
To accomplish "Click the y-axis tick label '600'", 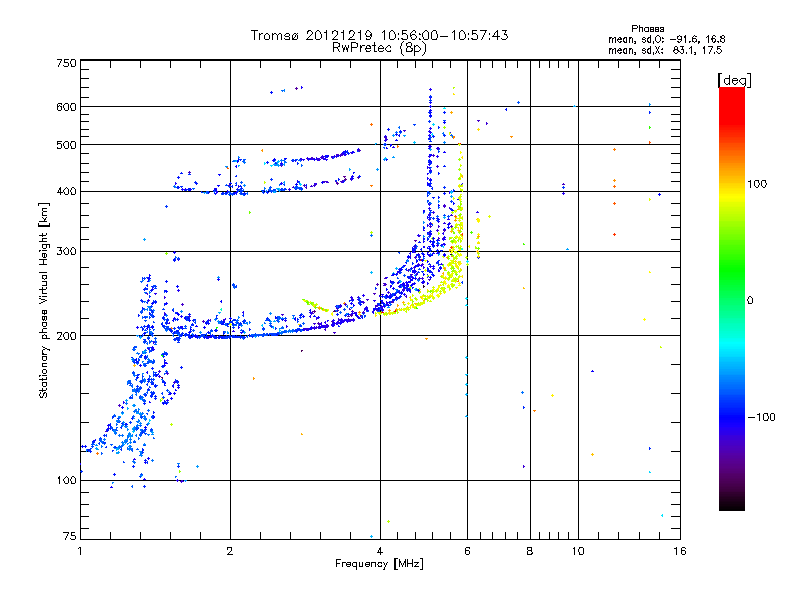I will (x=66, y=107).
